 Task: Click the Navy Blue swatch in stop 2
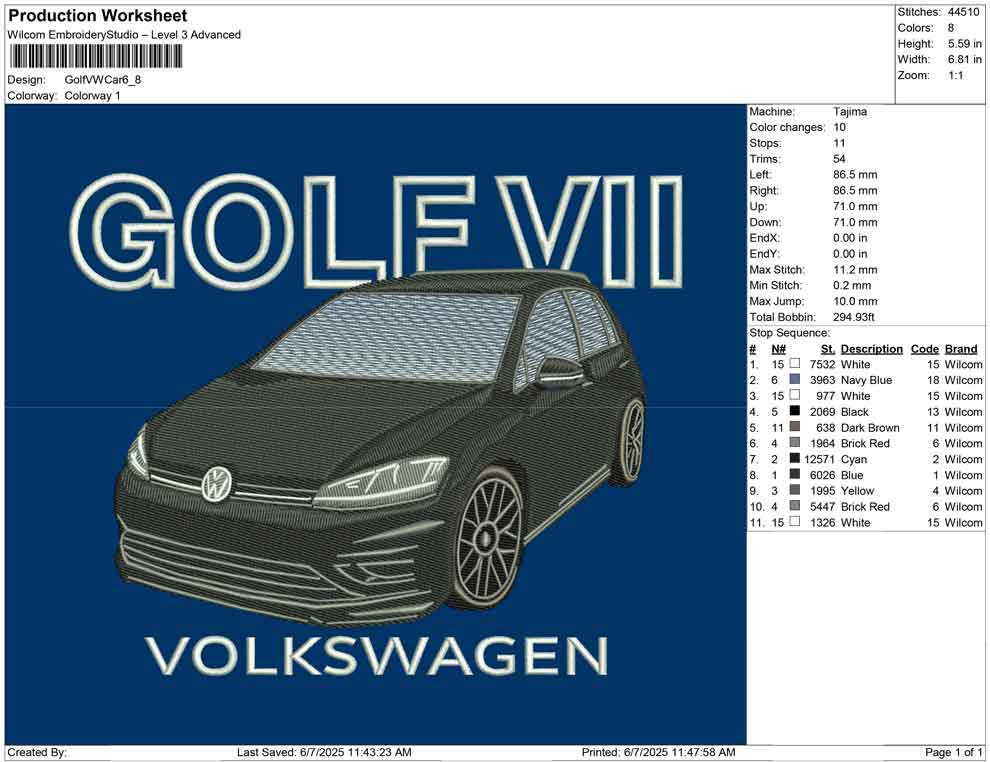click(x=795, y=379)
